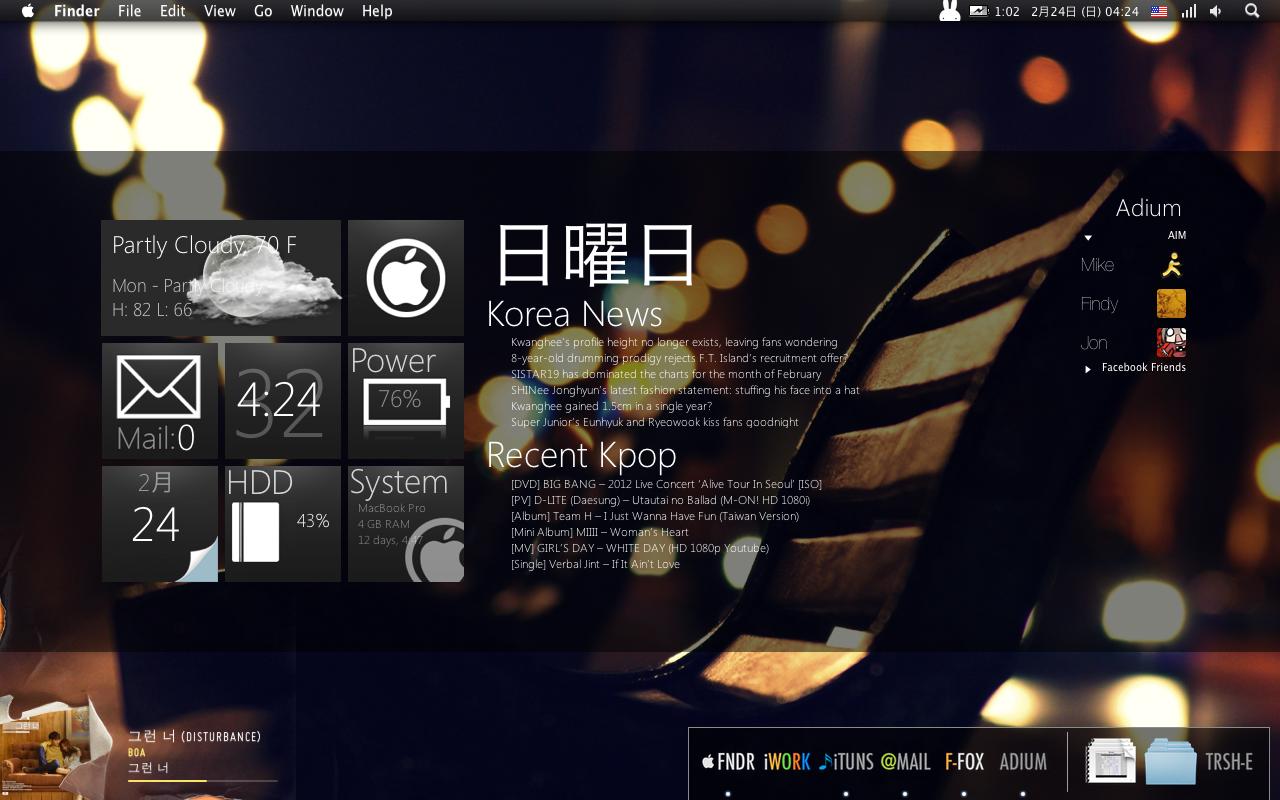Image resolution: width=1280 pixels, height=800 pixels.
Task: Click the circled Apple logo tile
Action: 406,278
